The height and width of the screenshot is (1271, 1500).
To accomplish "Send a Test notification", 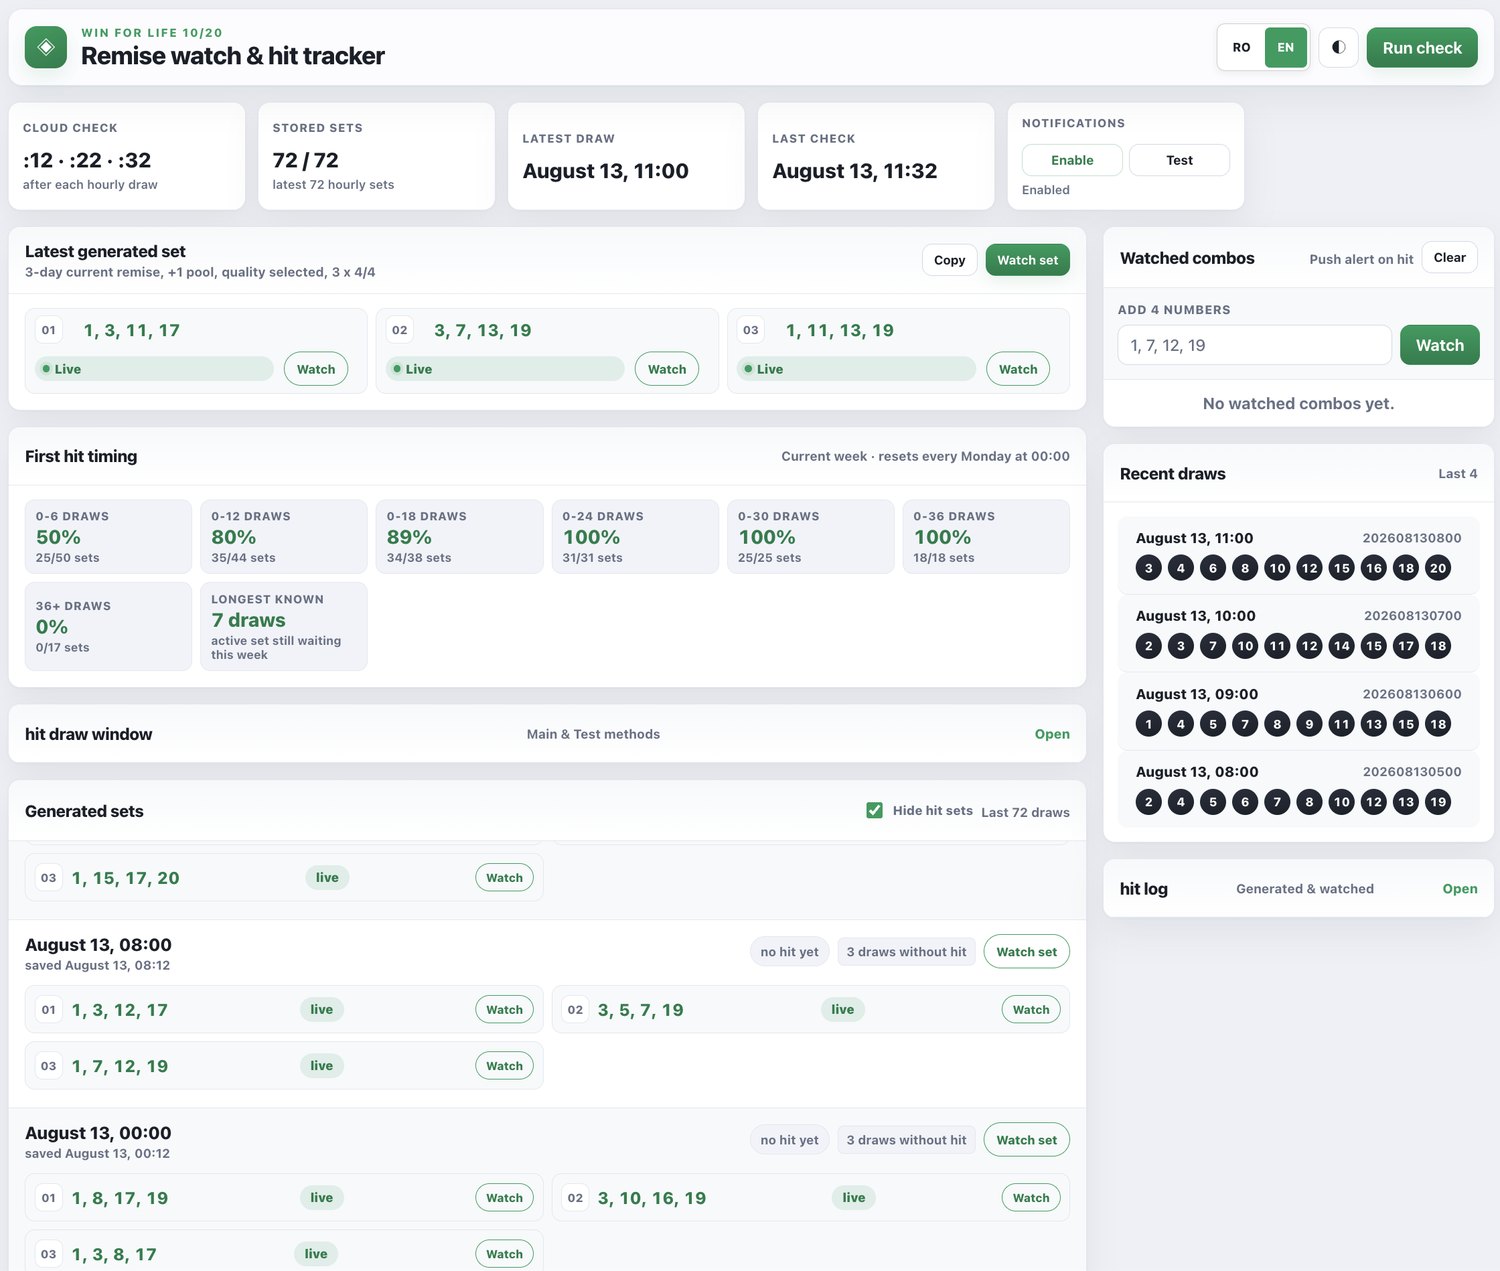I will tap(1179, 160).
